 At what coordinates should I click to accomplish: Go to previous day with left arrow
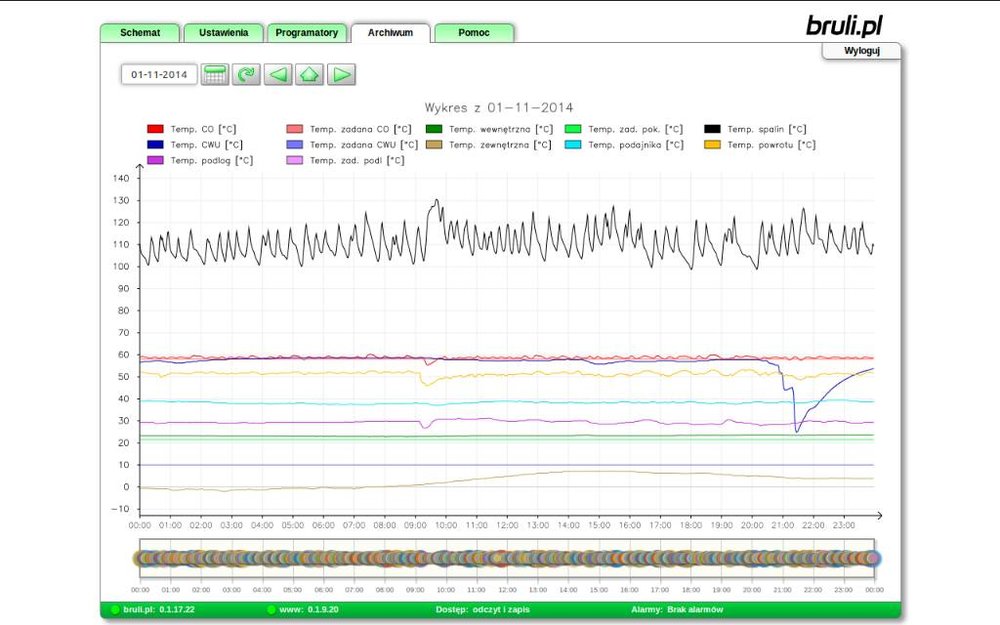click(x=278, y=74)
